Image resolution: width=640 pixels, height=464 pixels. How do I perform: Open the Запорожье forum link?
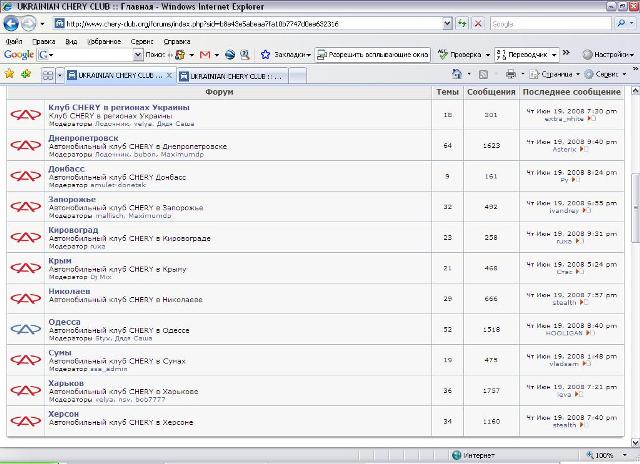(72, 199)
